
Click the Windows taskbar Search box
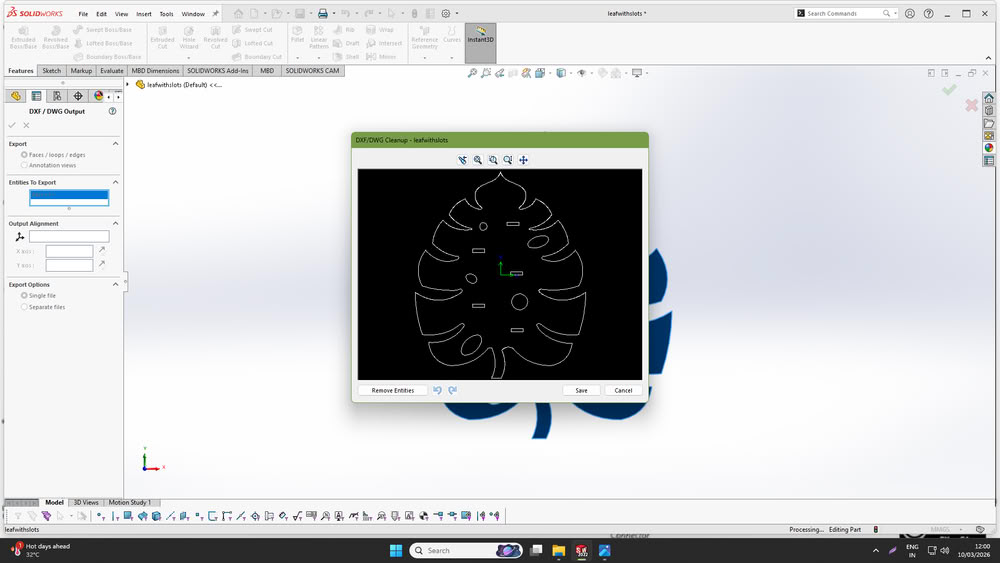coord(466,550)
